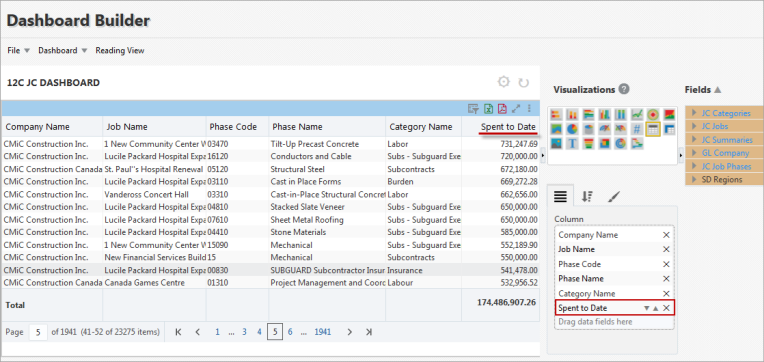Expand the JC Job Phases field group
The width and height of the screenshot is (764, 362).
point(695,166)
